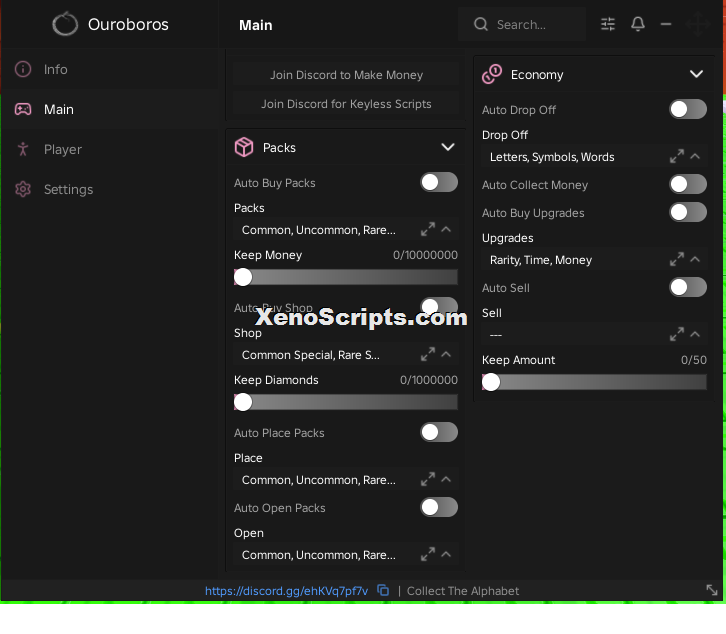Image resolution: width=726 pixels, height=634 pixels.
Task: Expand the Sell list fullscreen icon
Action: coord(676,334)
